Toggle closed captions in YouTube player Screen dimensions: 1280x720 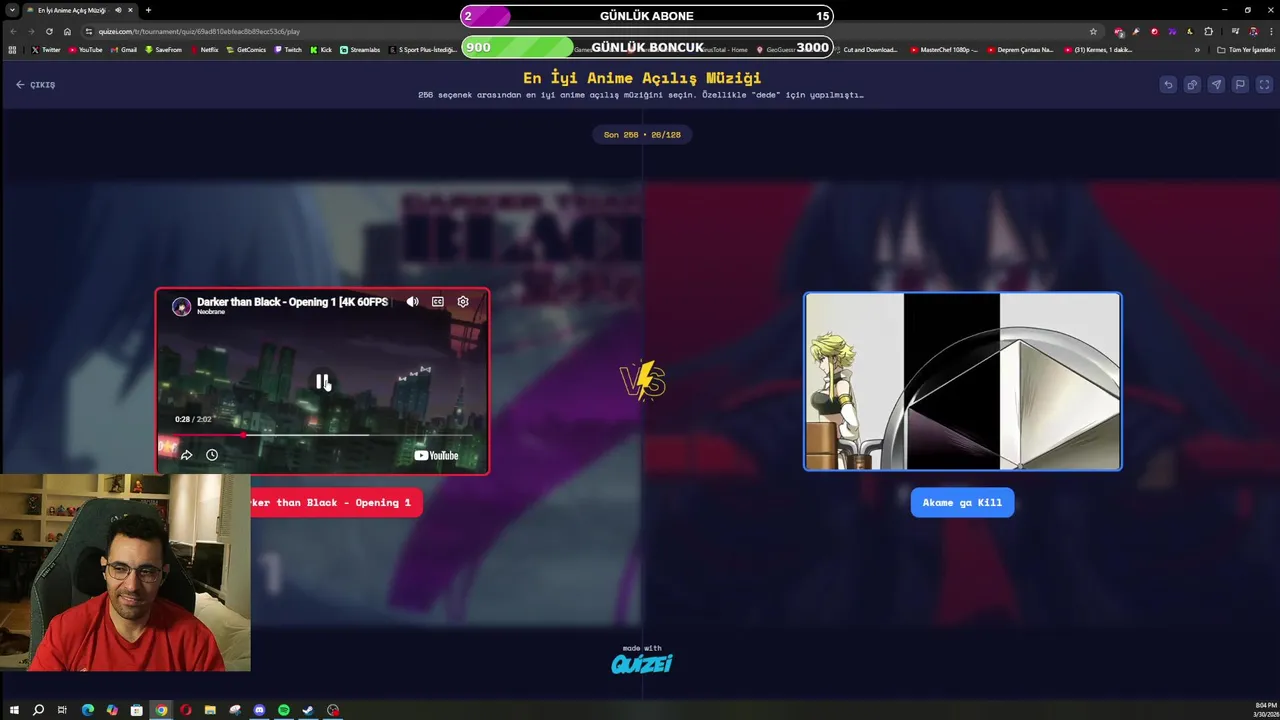pos(437,301)
